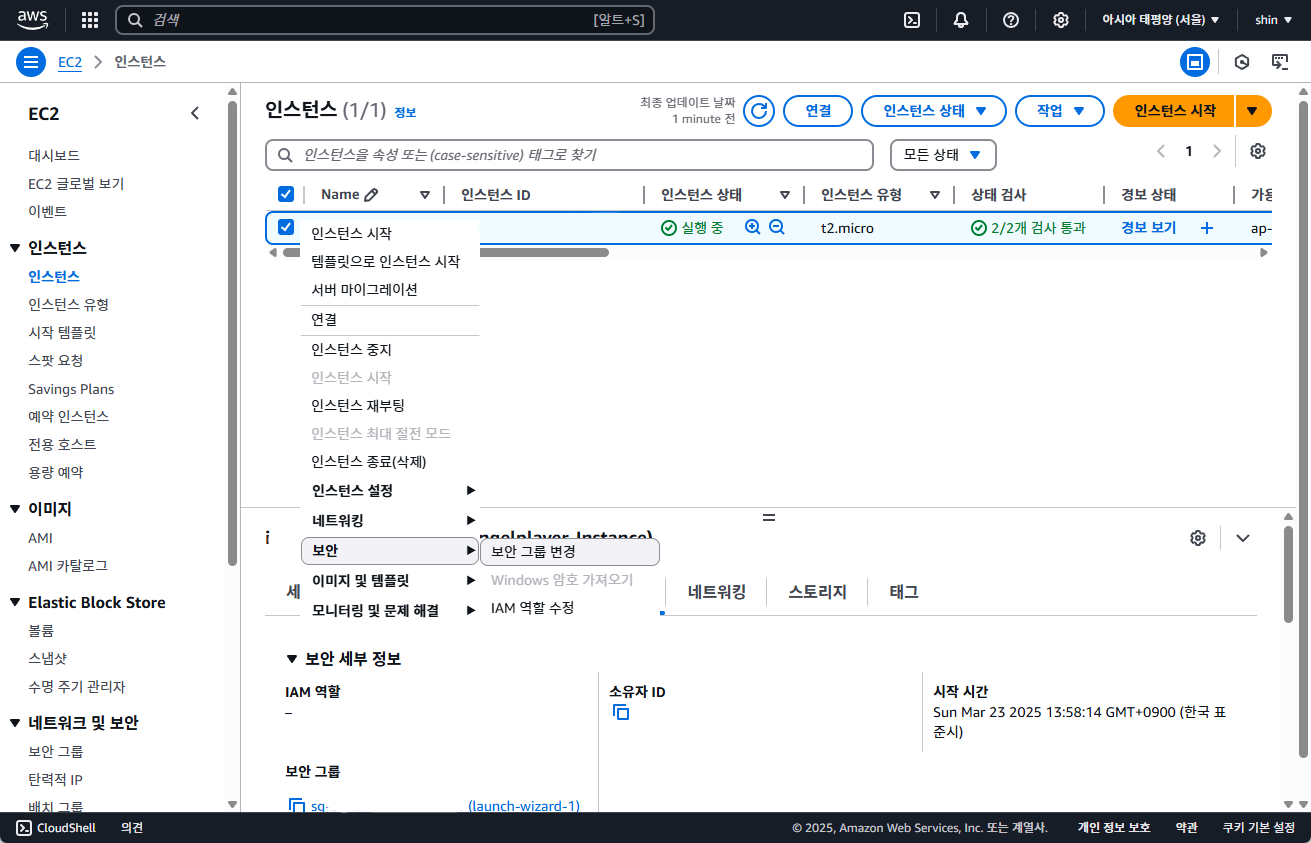The width and height of the screenshot is (1311, 843).
Task: Expand 네트워킹 submenu in context menu
Action: [x=389, y=521]
